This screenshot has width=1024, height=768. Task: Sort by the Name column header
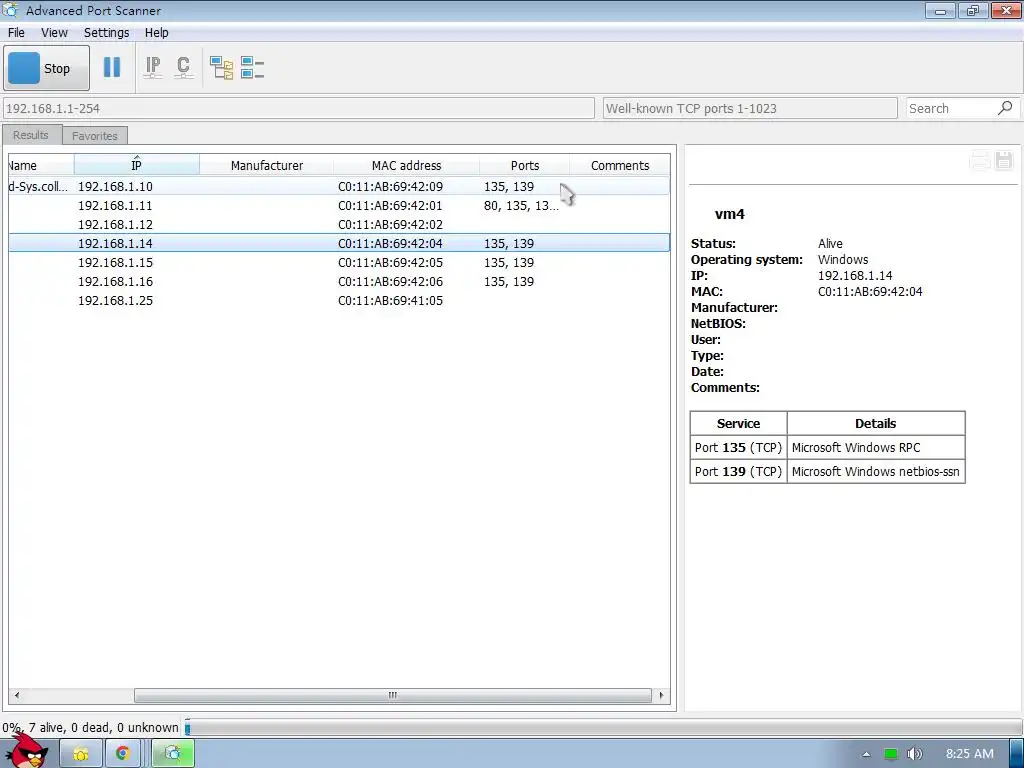[40, 165]
